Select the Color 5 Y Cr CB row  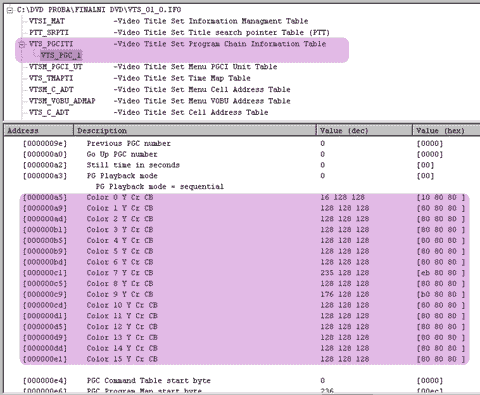point(244,251)
